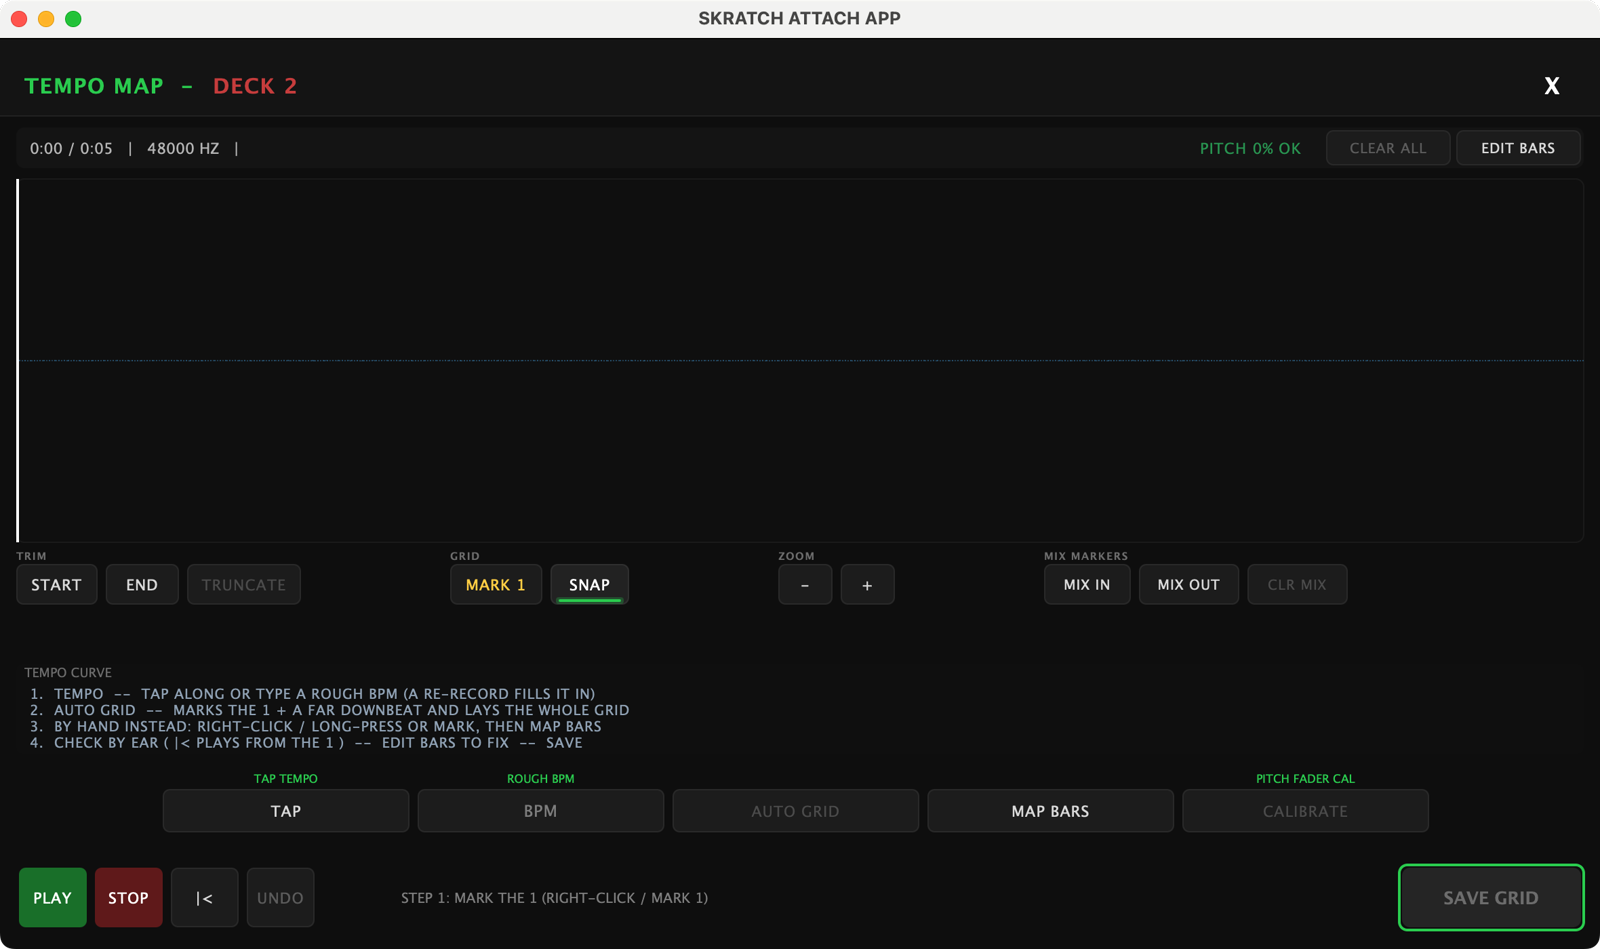Click the zoom in plus button
This screenshot has width=1600, height=949.
[867, 585]
